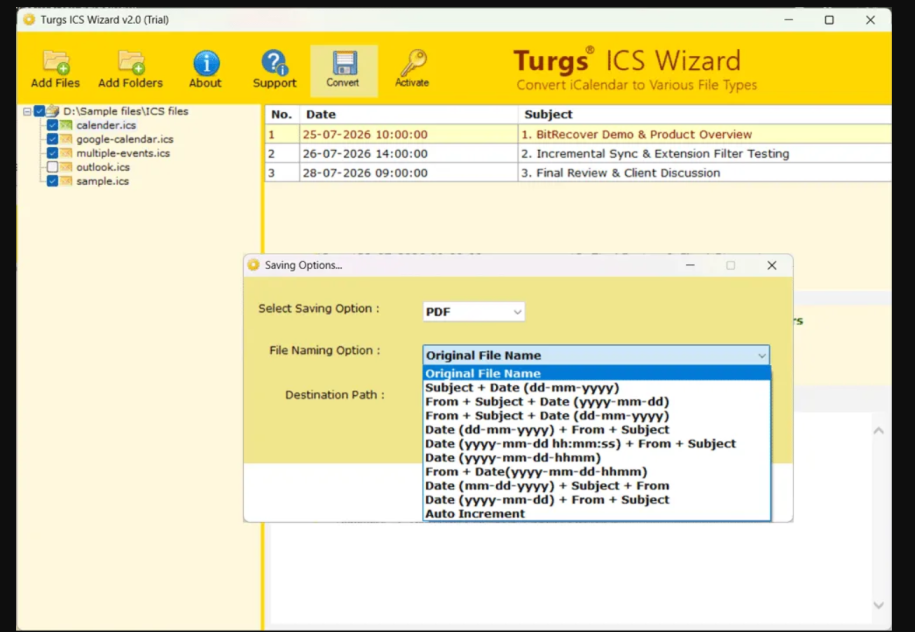Select the calender.ics tree item
The image size is (915, 632).
[106, 125]
